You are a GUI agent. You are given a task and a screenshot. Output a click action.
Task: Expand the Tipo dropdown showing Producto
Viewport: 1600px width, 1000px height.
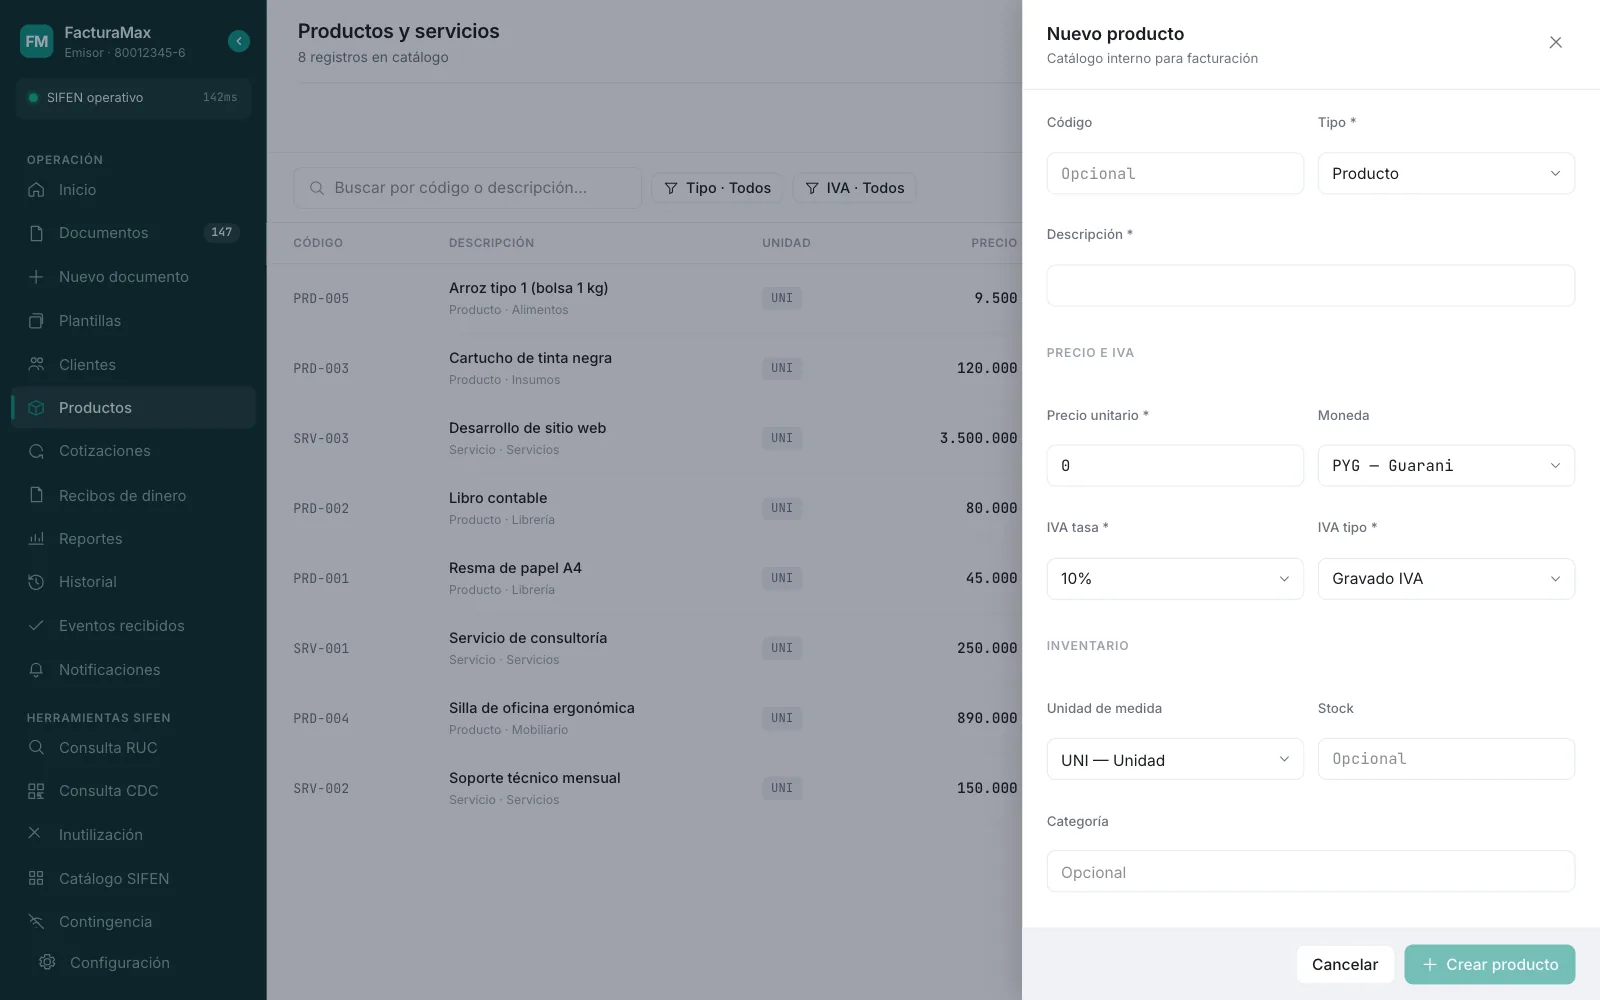click(1446, 173)
